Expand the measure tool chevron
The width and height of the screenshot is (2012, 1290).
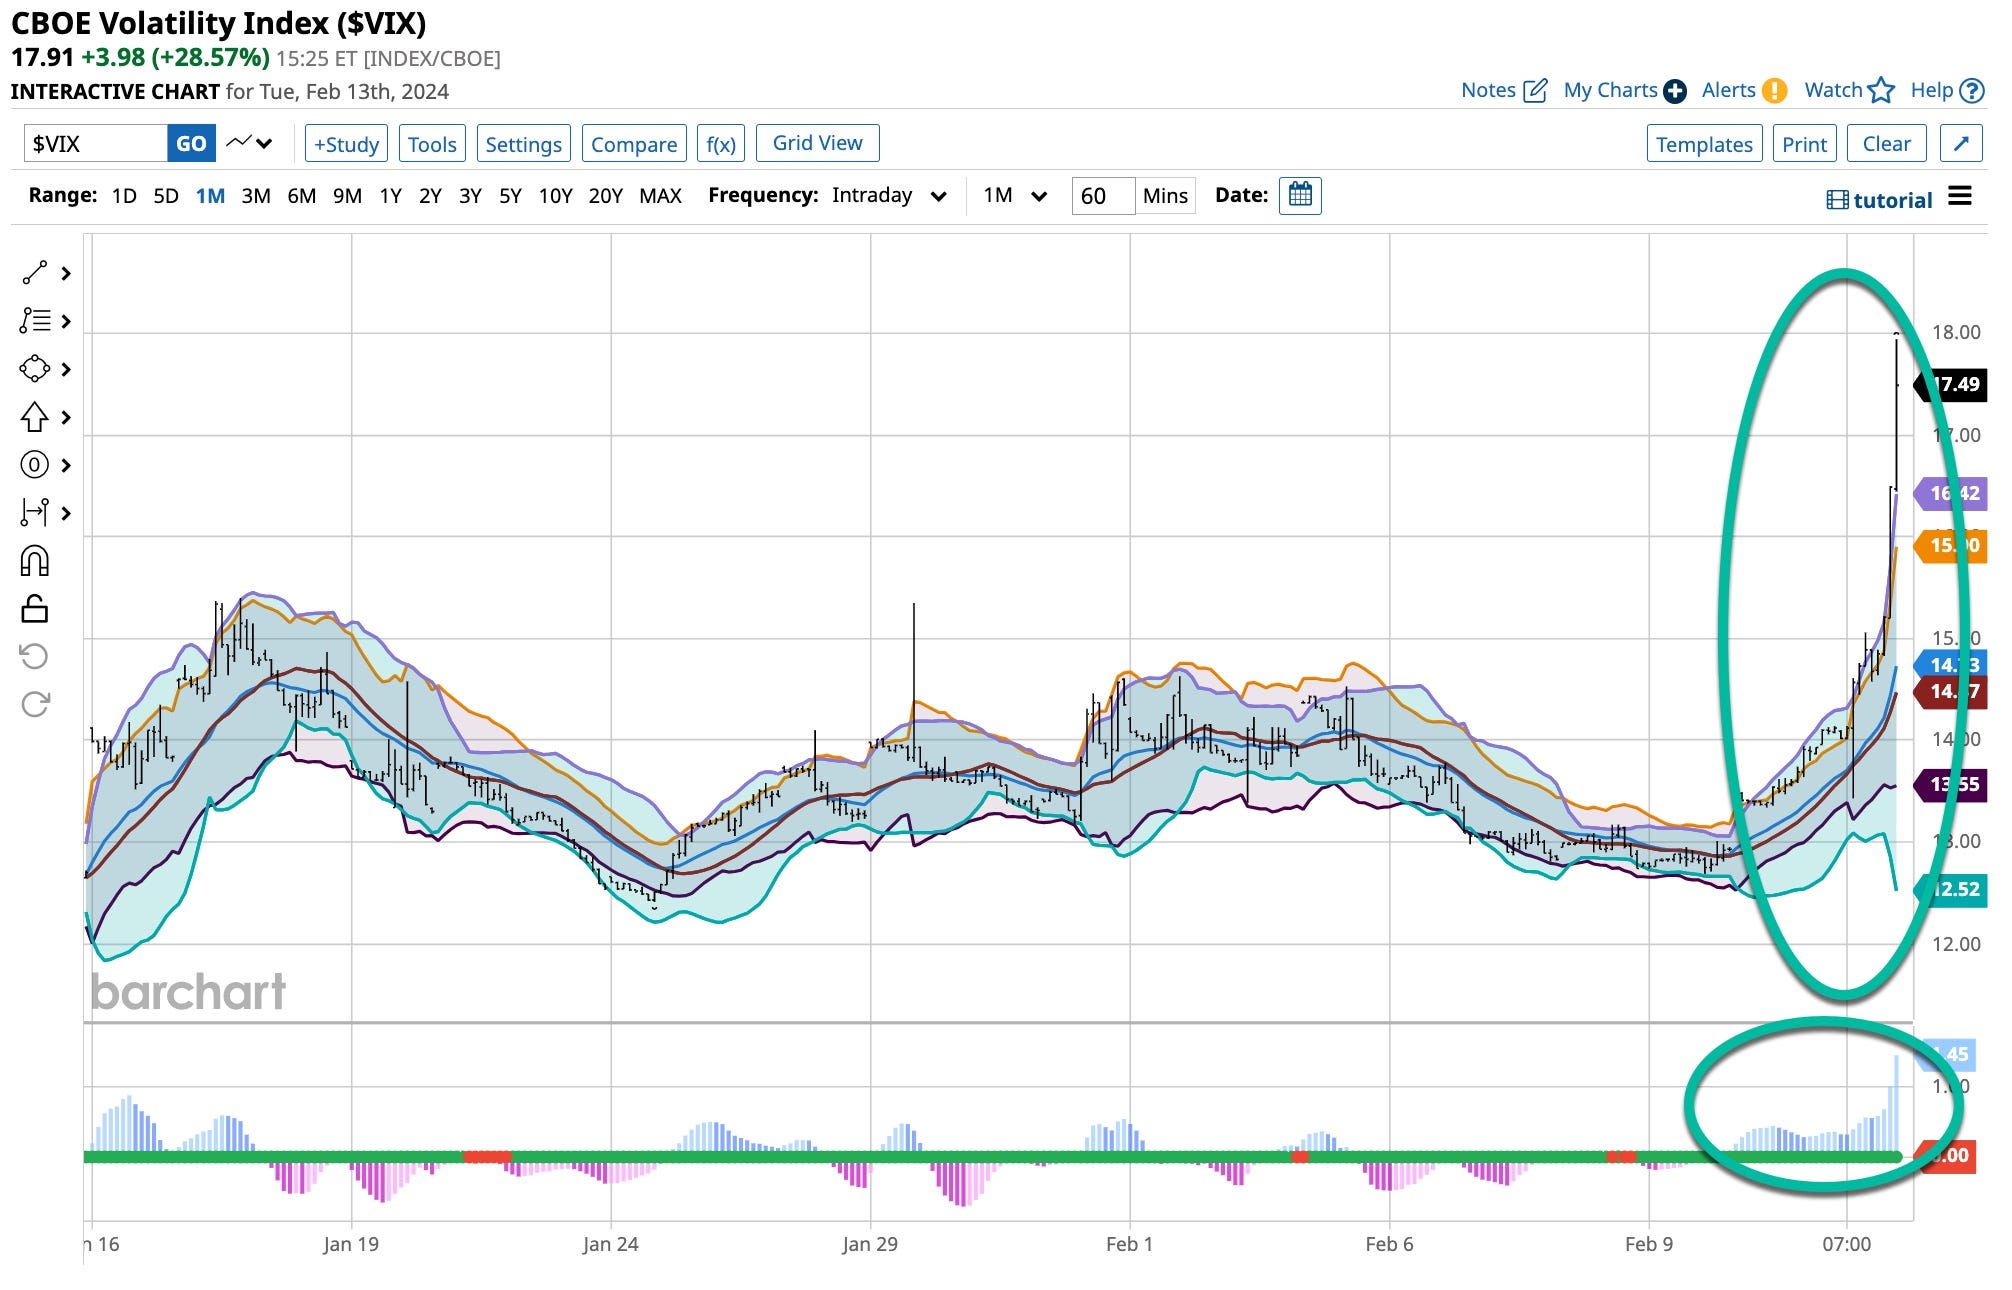pyautogui.click(x=66, y=513)
